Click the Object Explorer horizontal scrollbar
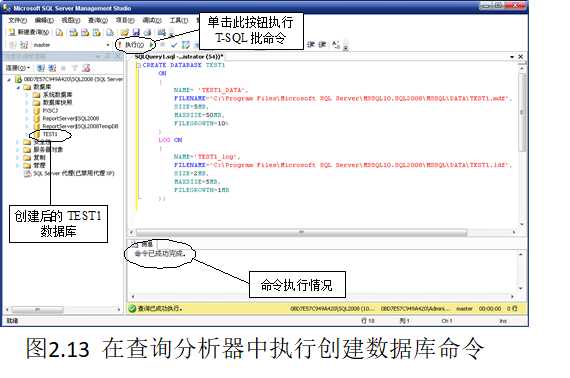 pos(37,310)
